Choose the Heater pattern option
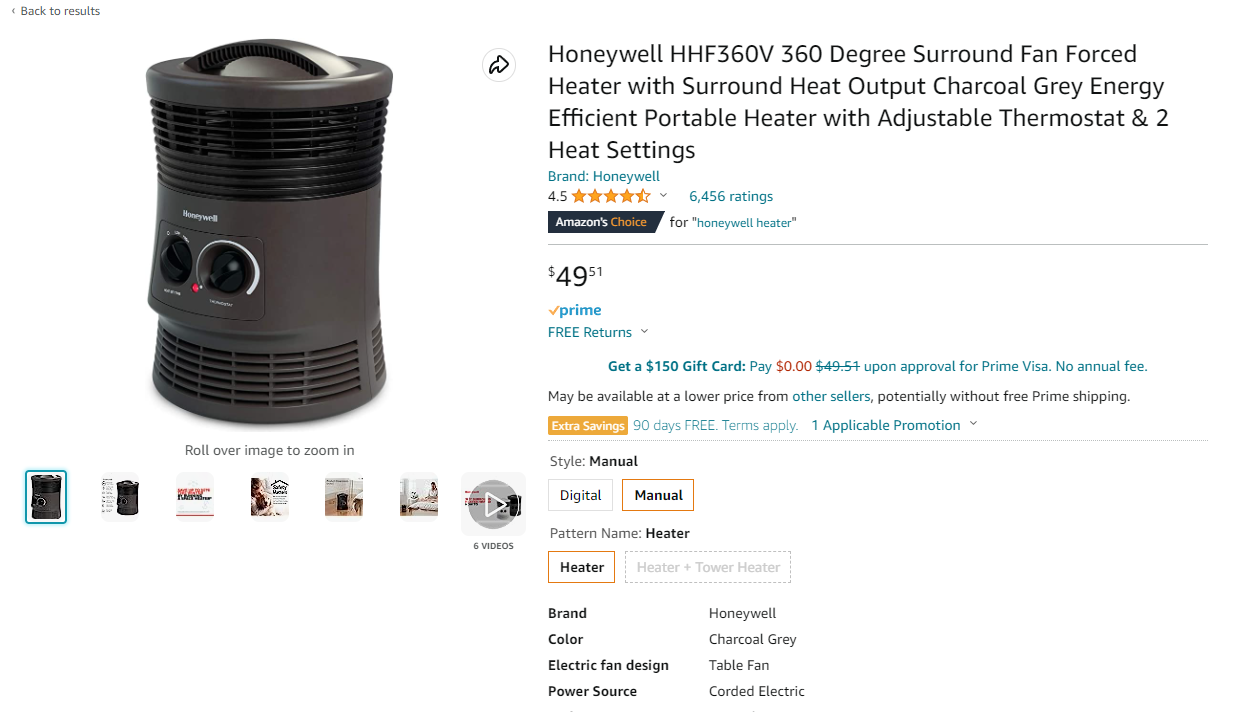 (x=581, y=567)
